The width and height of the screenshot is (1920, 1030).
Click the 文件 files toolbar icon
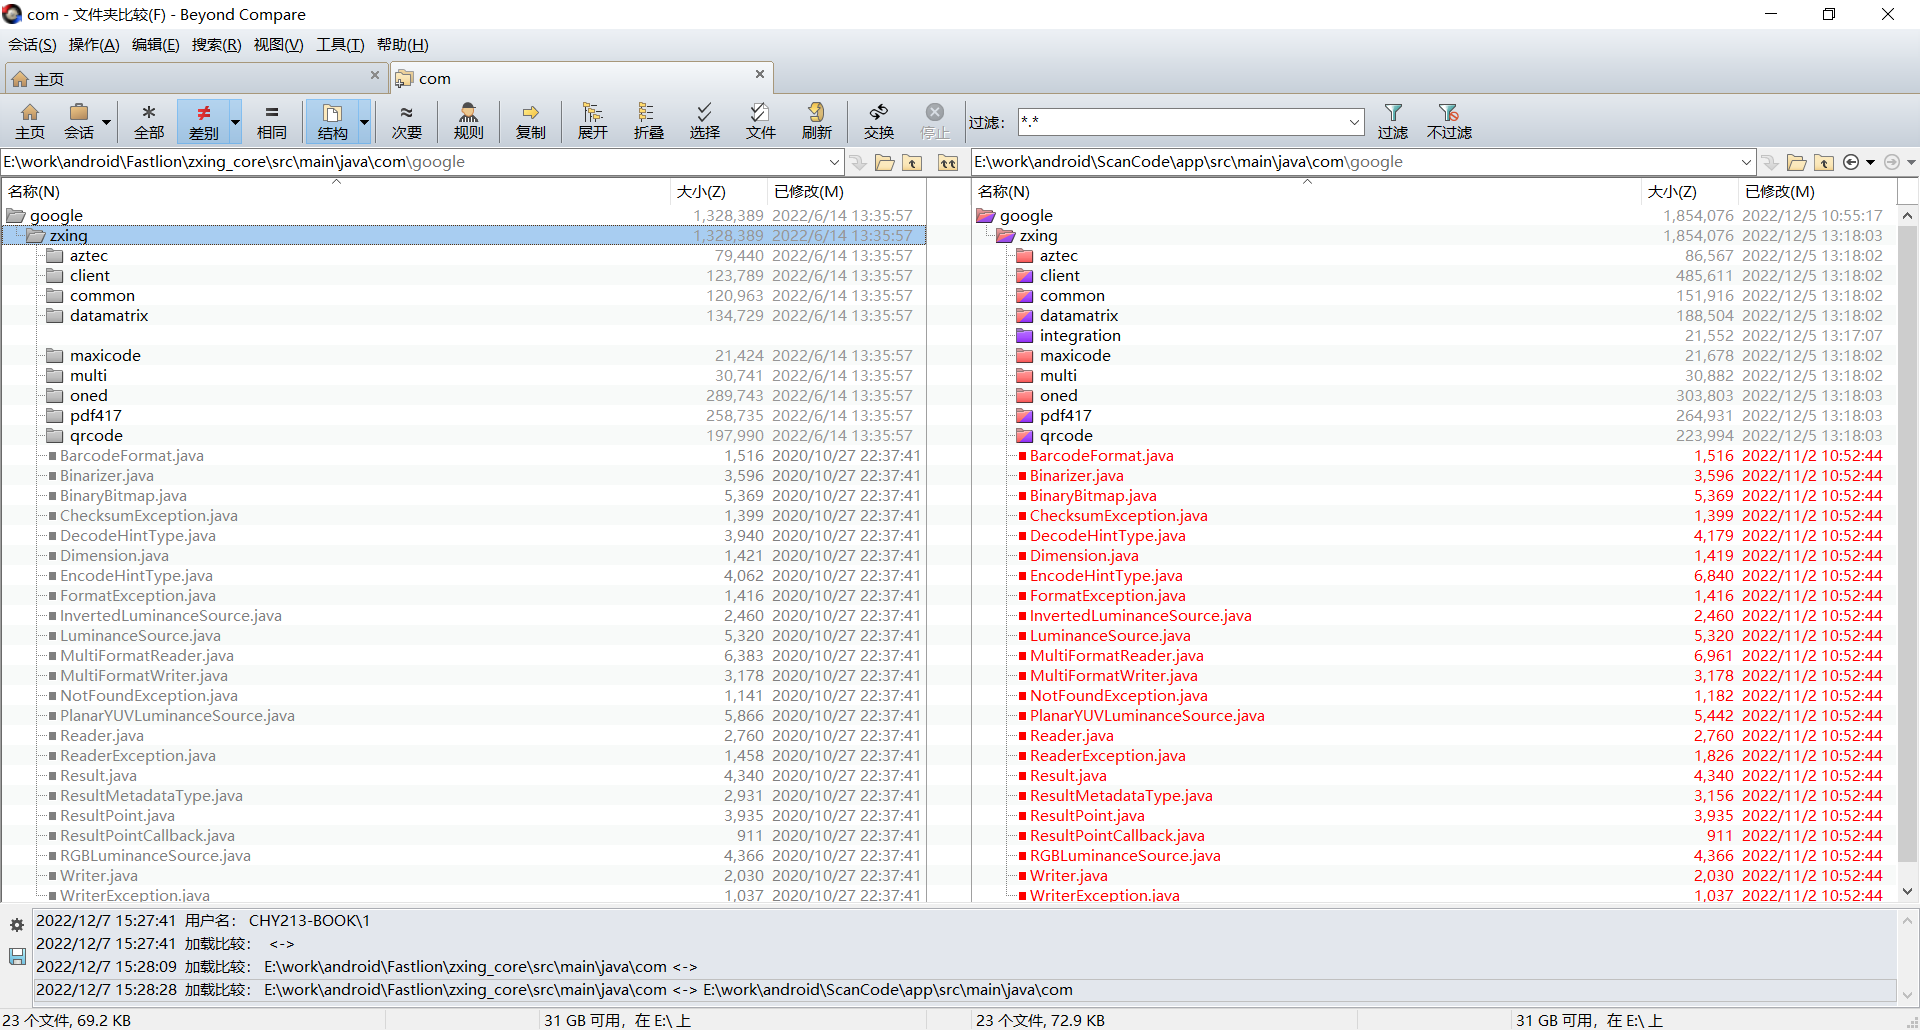point(761,121)
